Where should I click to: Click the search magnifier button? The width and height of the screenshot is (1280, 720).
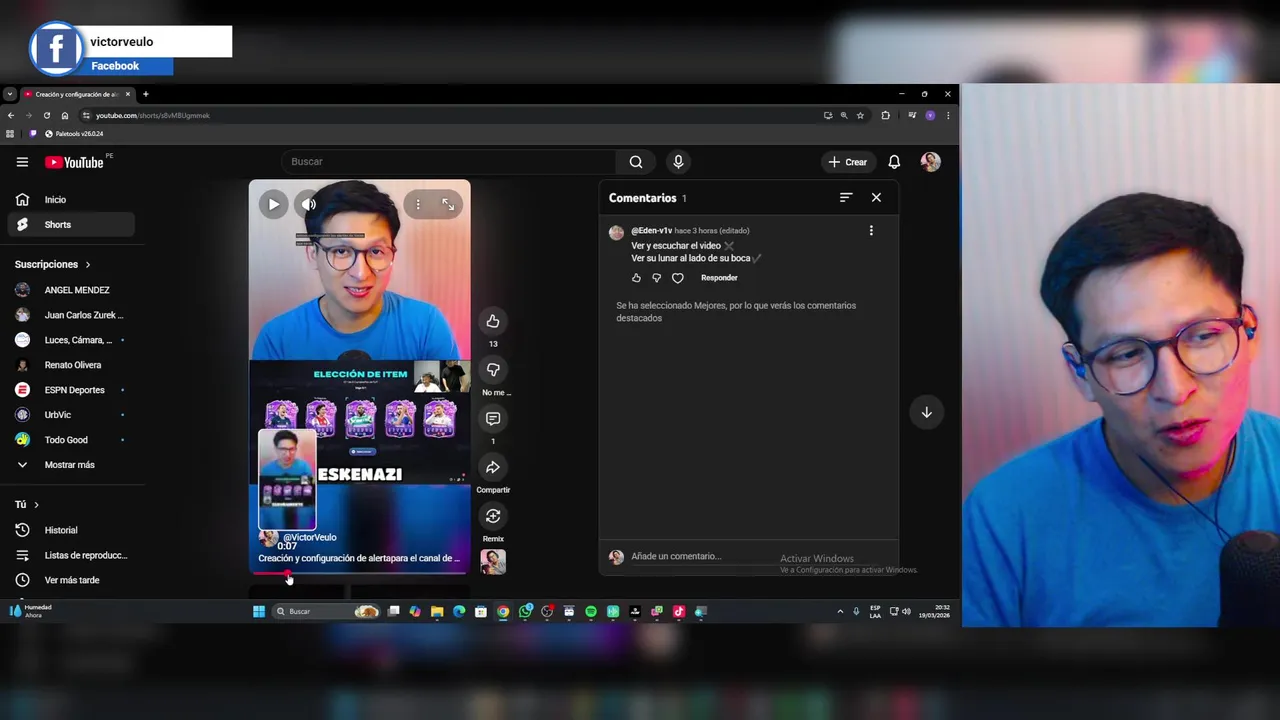tap(636, 162)
